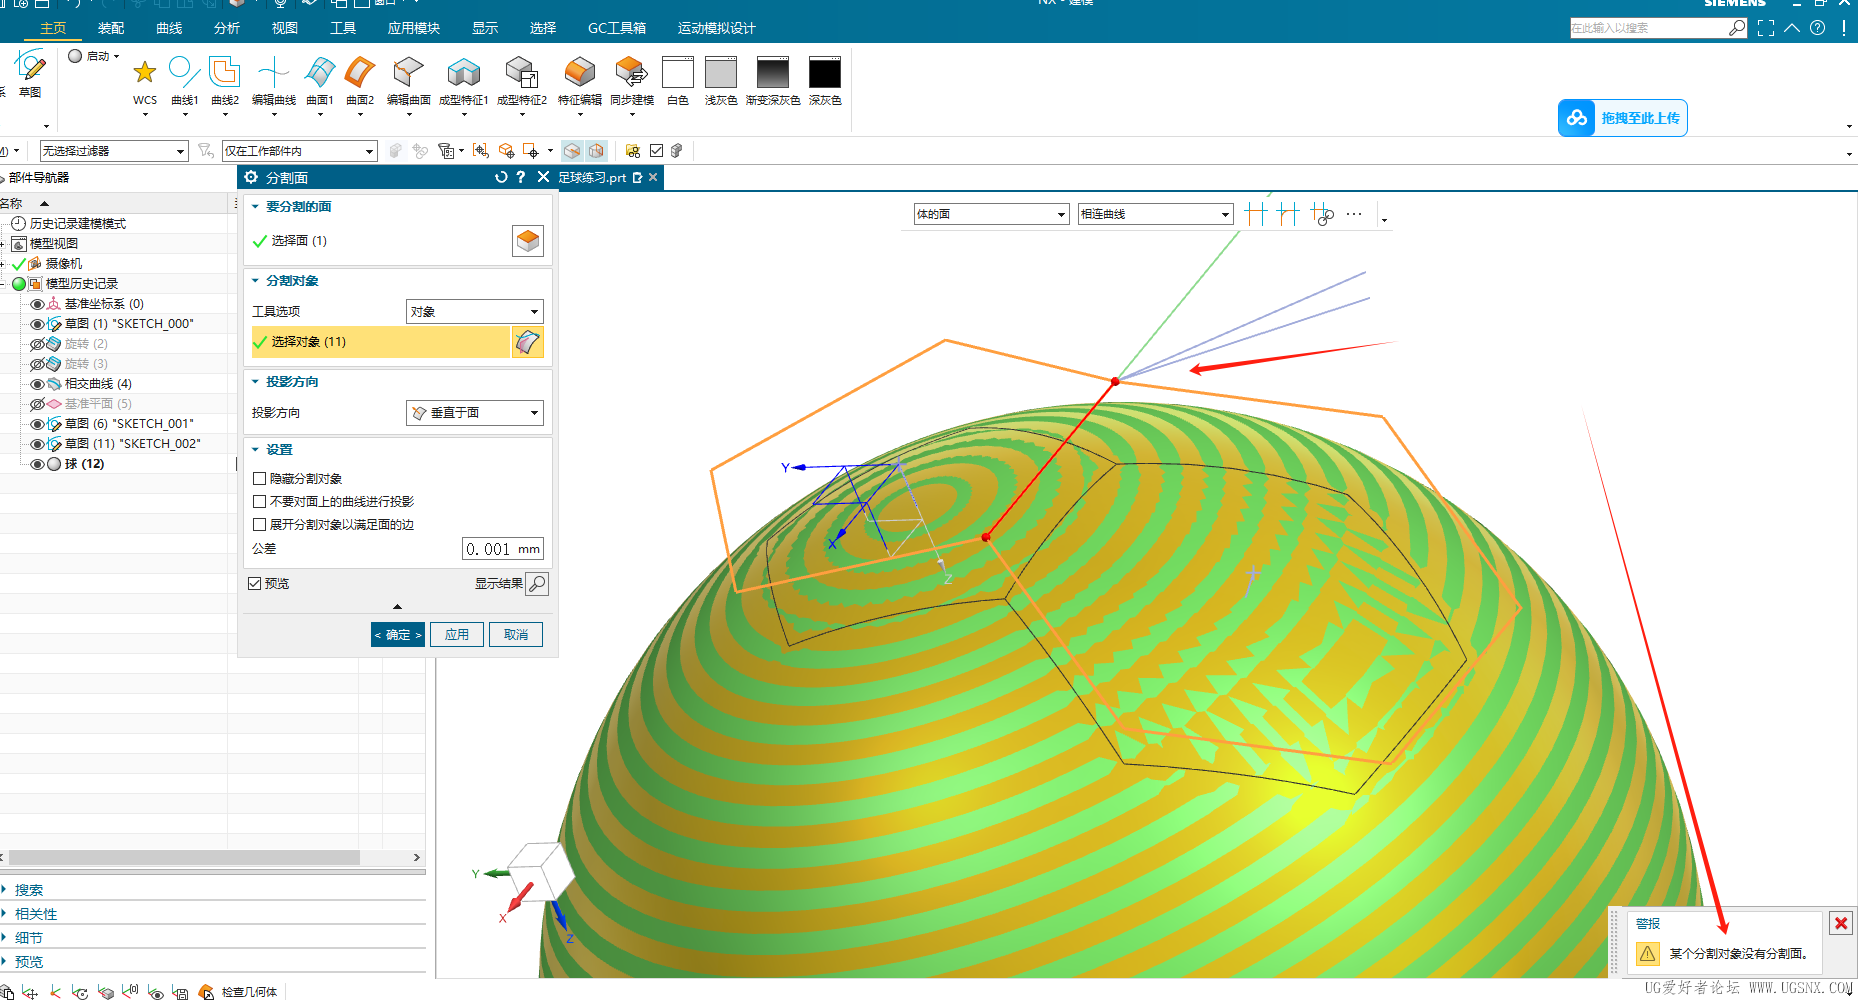Screen dimensions: 1858x1000
Task: Click the 显示结果 magnifier icon
Action: tap(537, 584)
